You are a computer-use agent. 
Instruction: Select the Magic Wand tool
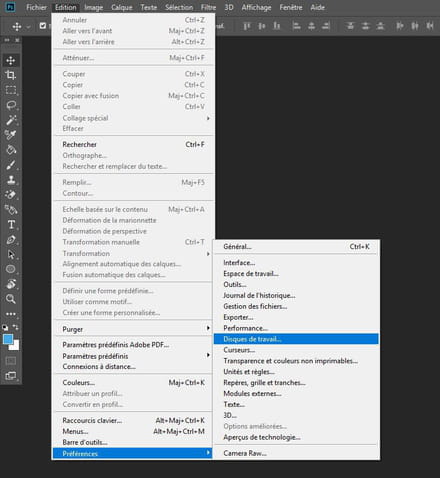click(x=11, y=120)
